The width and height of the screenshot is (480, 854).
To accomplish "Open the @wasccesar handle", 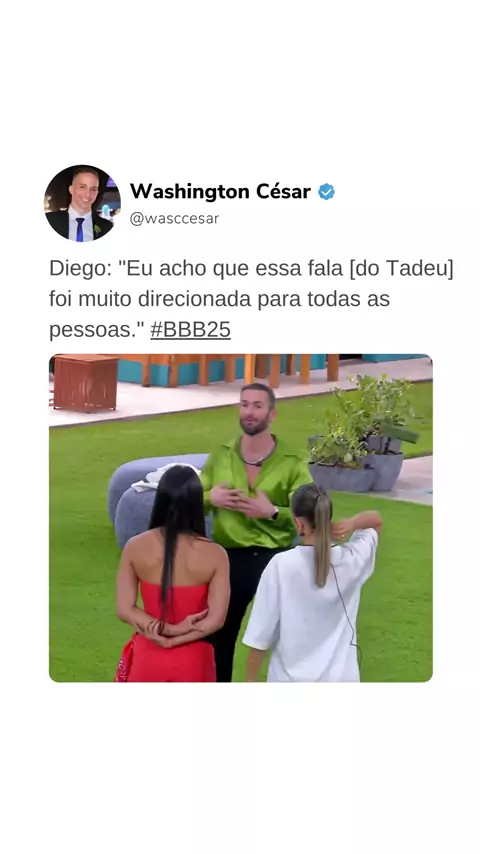I will pyautogui.click(x=174, y=218).
